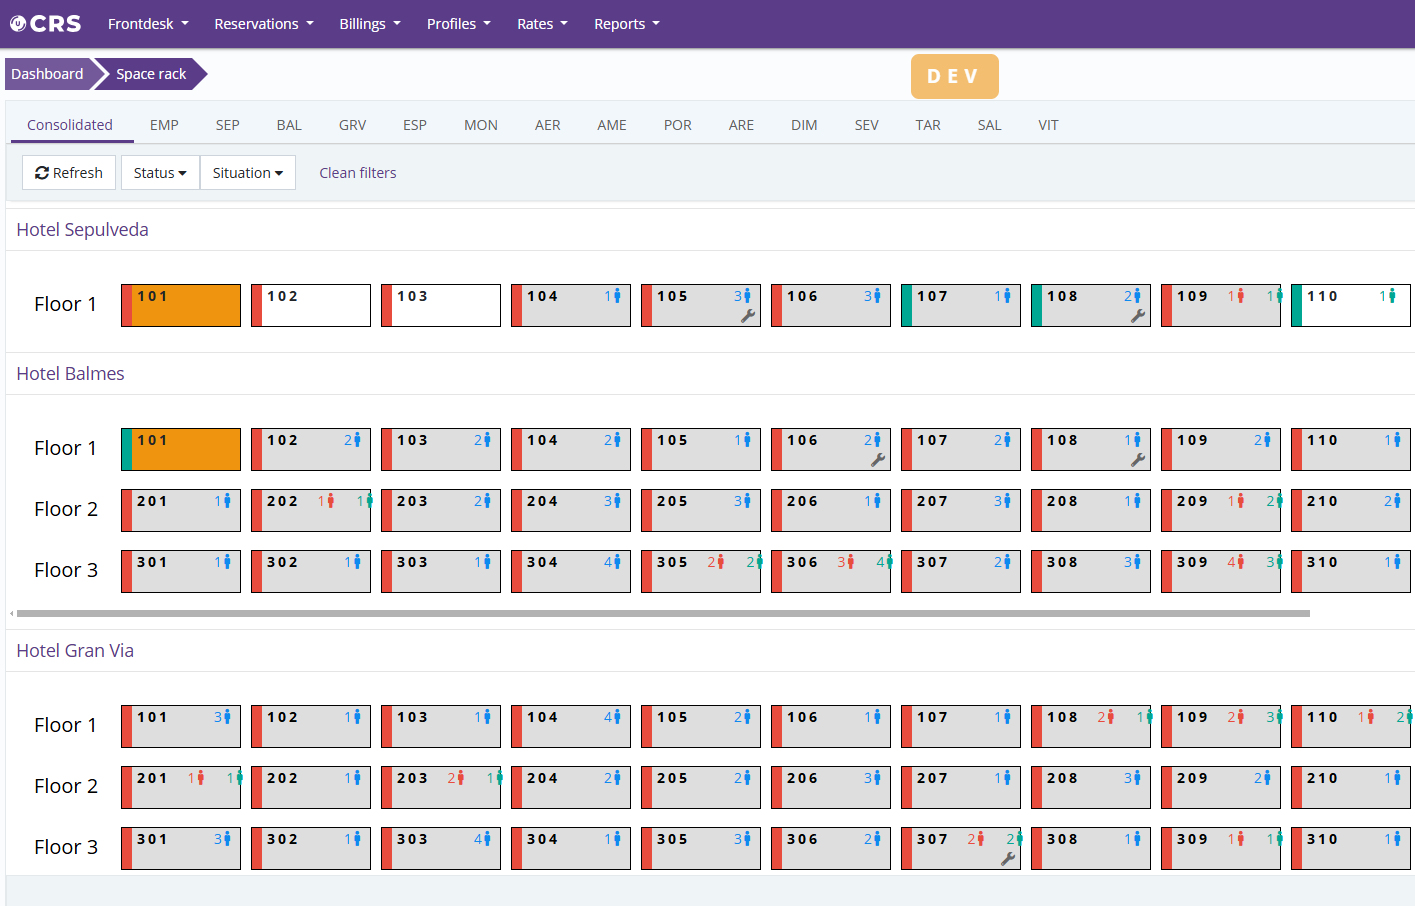This screenshot has height=906, width=1415.
Task: Click wrench icon in Sepulveda room 108
Action: point(1137,316)
